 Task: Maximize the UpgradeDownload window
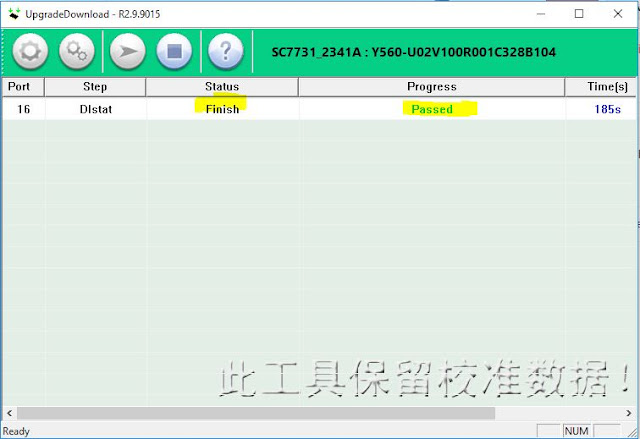point(579,14)
